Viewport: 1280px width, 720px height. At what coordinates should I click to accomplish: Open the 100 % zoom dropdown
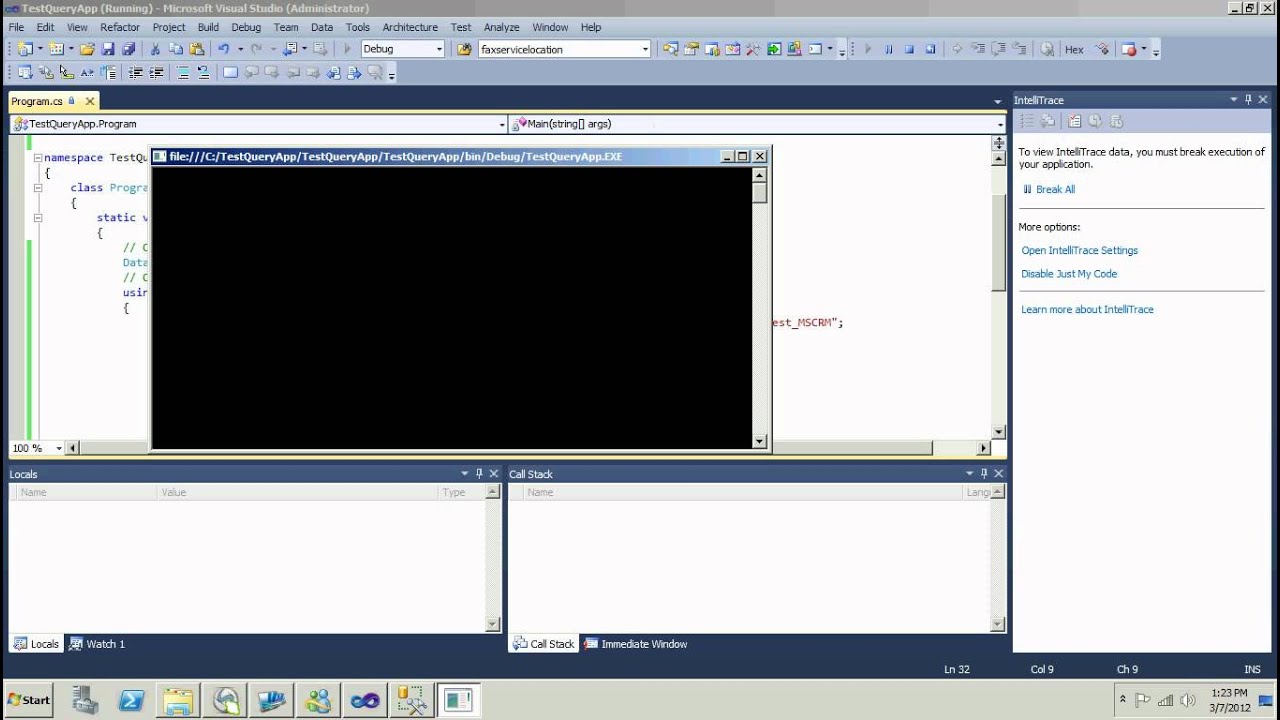[58, 448]
